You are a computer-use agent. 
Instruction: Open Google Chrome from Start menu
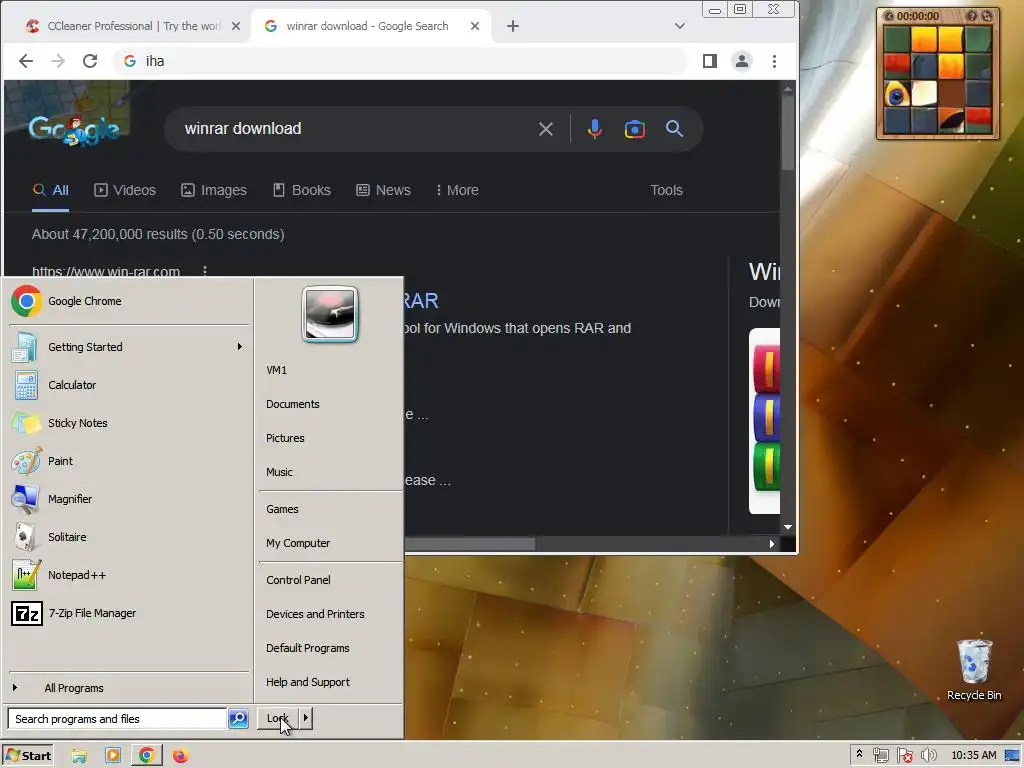pyautogui.click(x=129, y=301)
